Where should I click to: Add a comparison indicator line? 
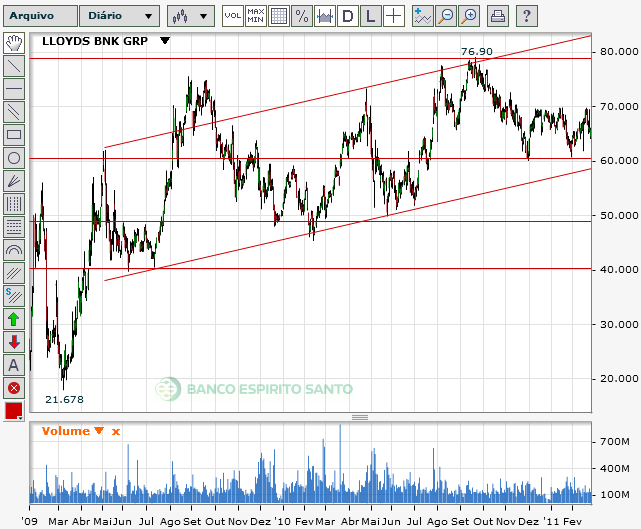click(x=423, y=16)
